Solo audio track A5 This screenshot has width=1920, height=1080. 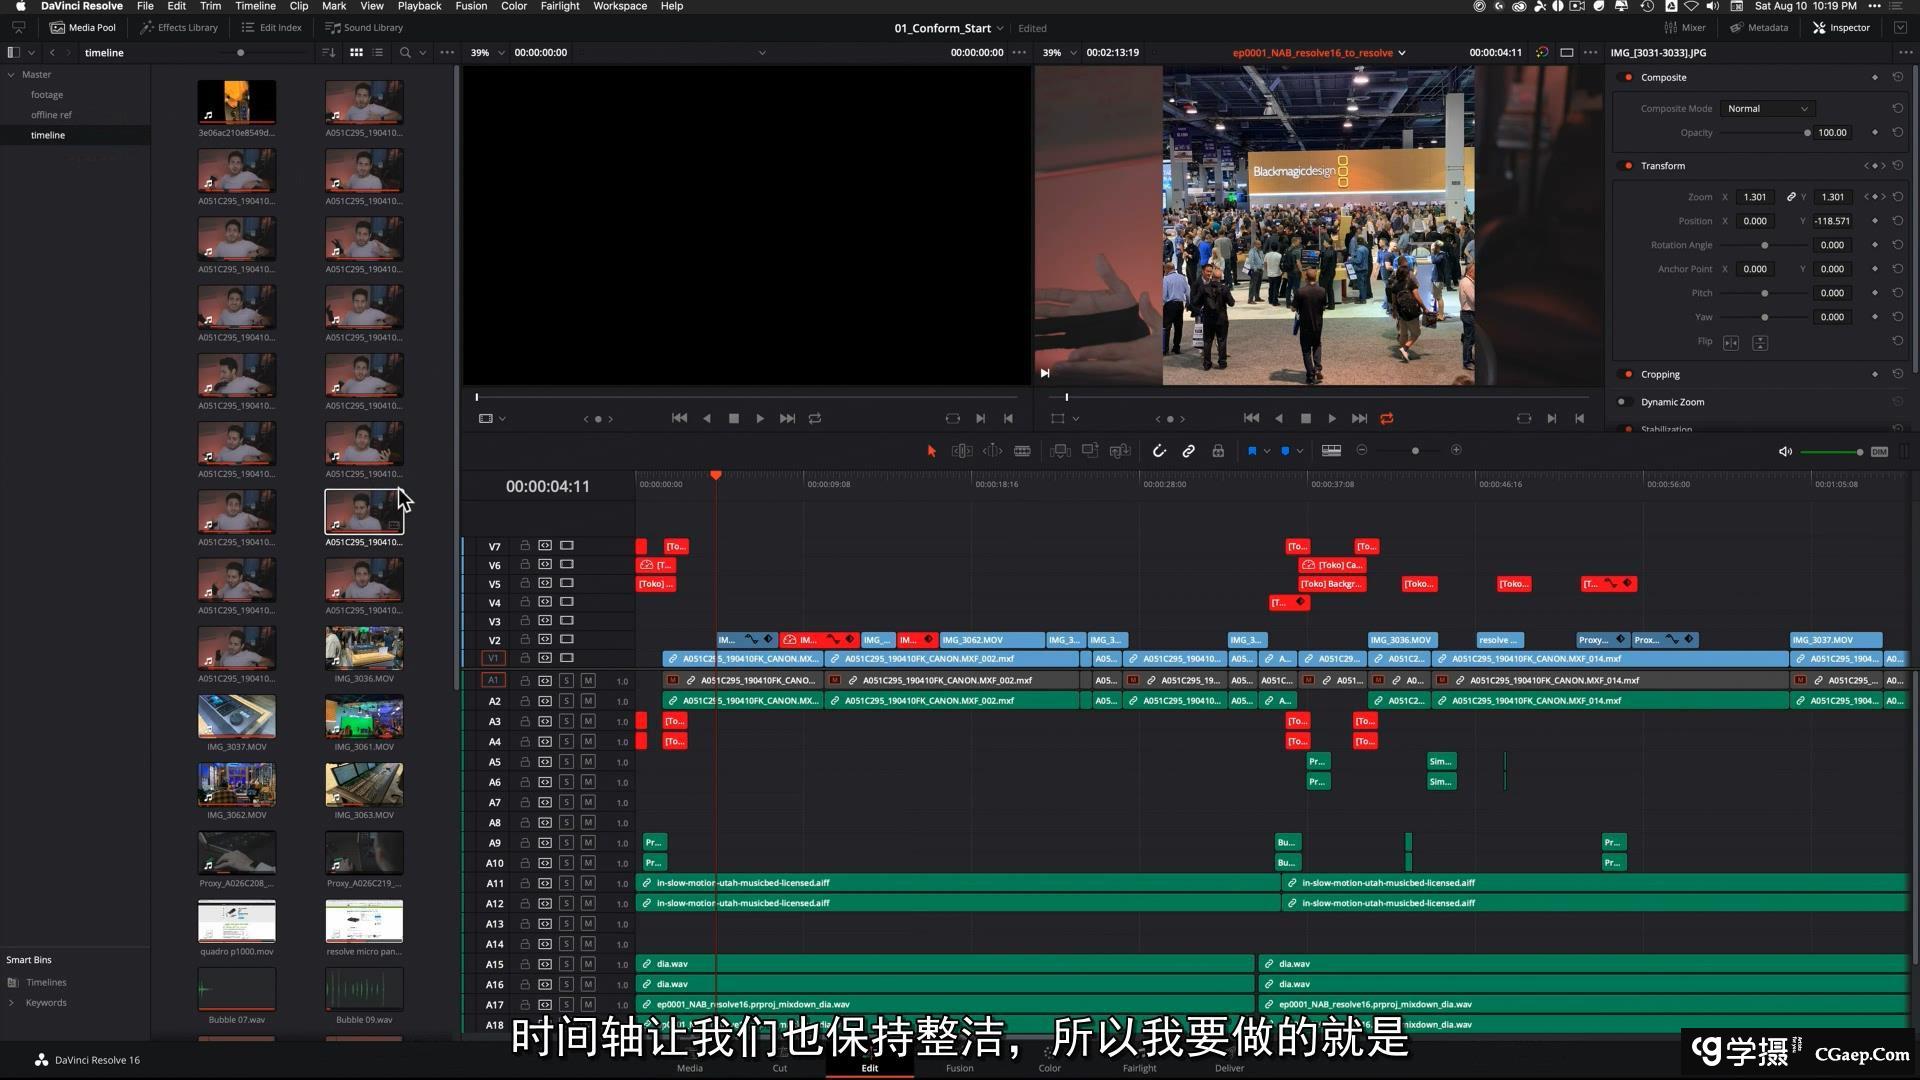pyautogui.click(x=566, y=762)
